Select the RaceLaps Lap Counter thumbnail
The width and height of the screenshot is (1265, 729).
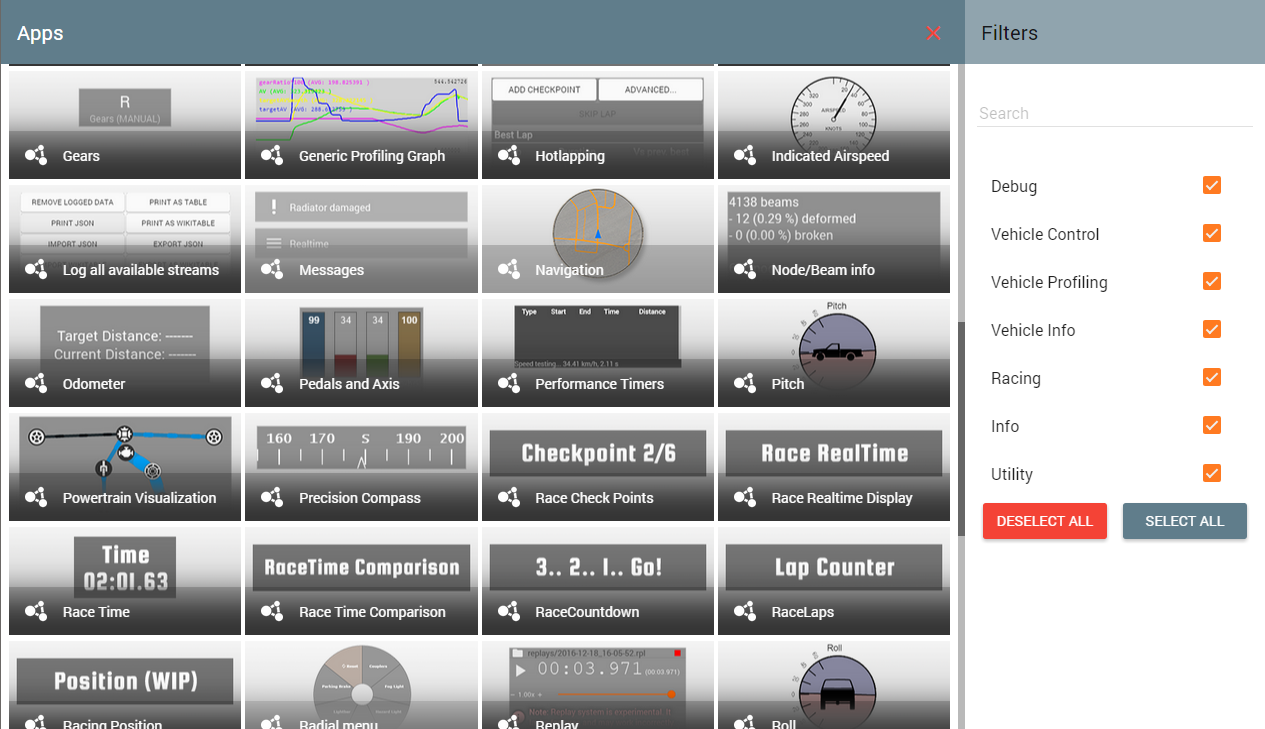point(834,581)
